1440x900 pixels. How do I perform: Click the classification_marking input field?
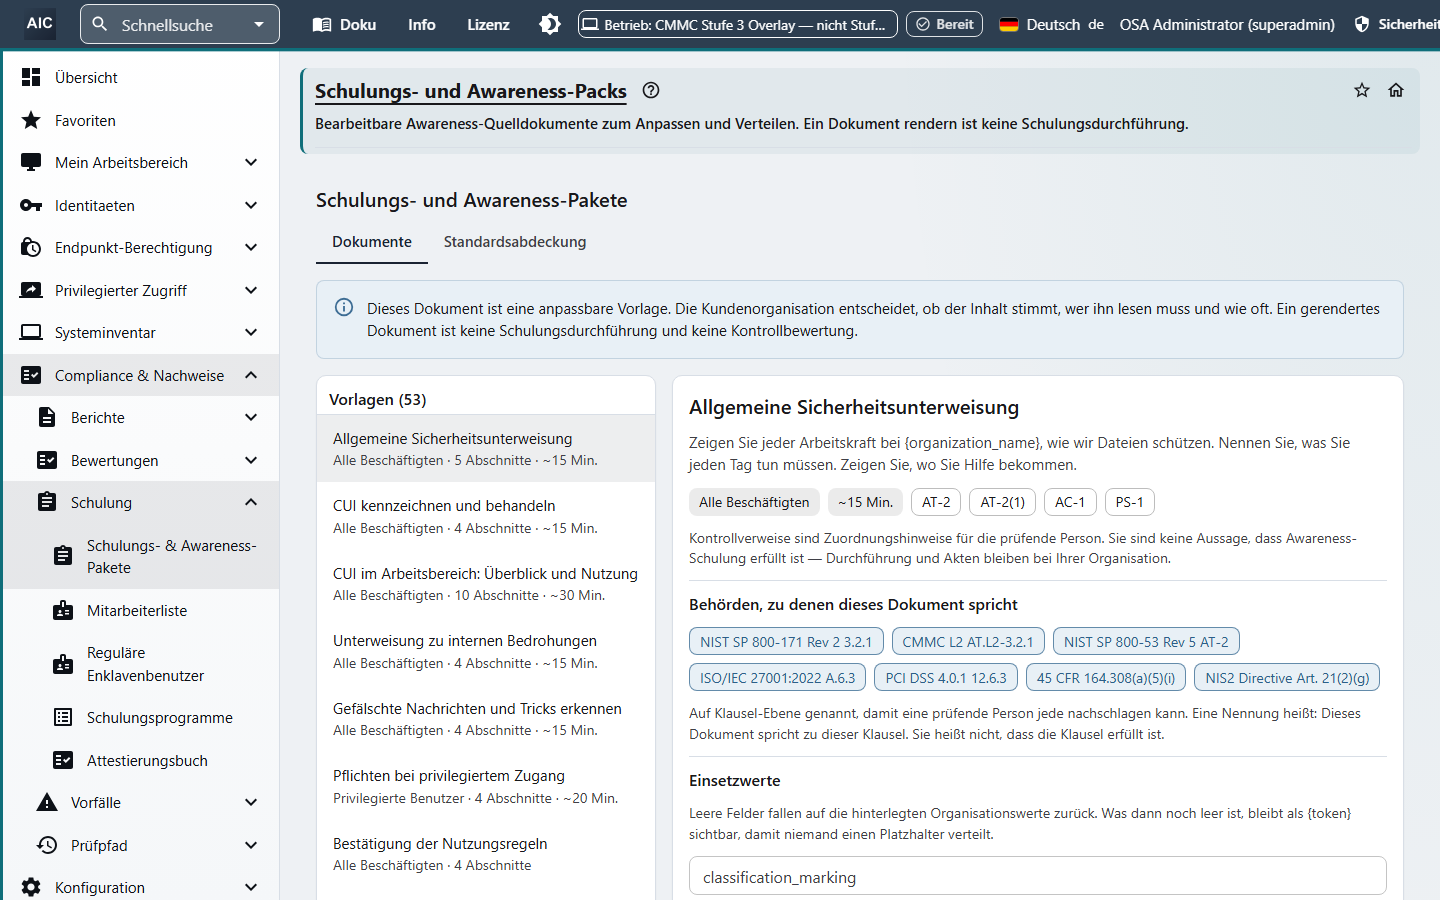click(x=1038, y=876)
